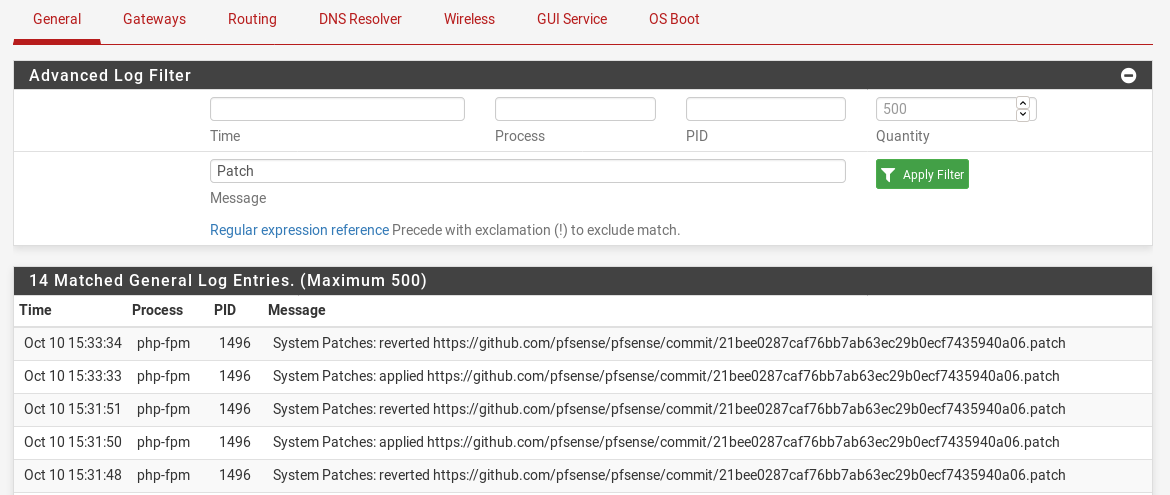This screenshot has width=1170, height=495.
Task: Select the DNS Resolver tab
Action: pos(360,19)
